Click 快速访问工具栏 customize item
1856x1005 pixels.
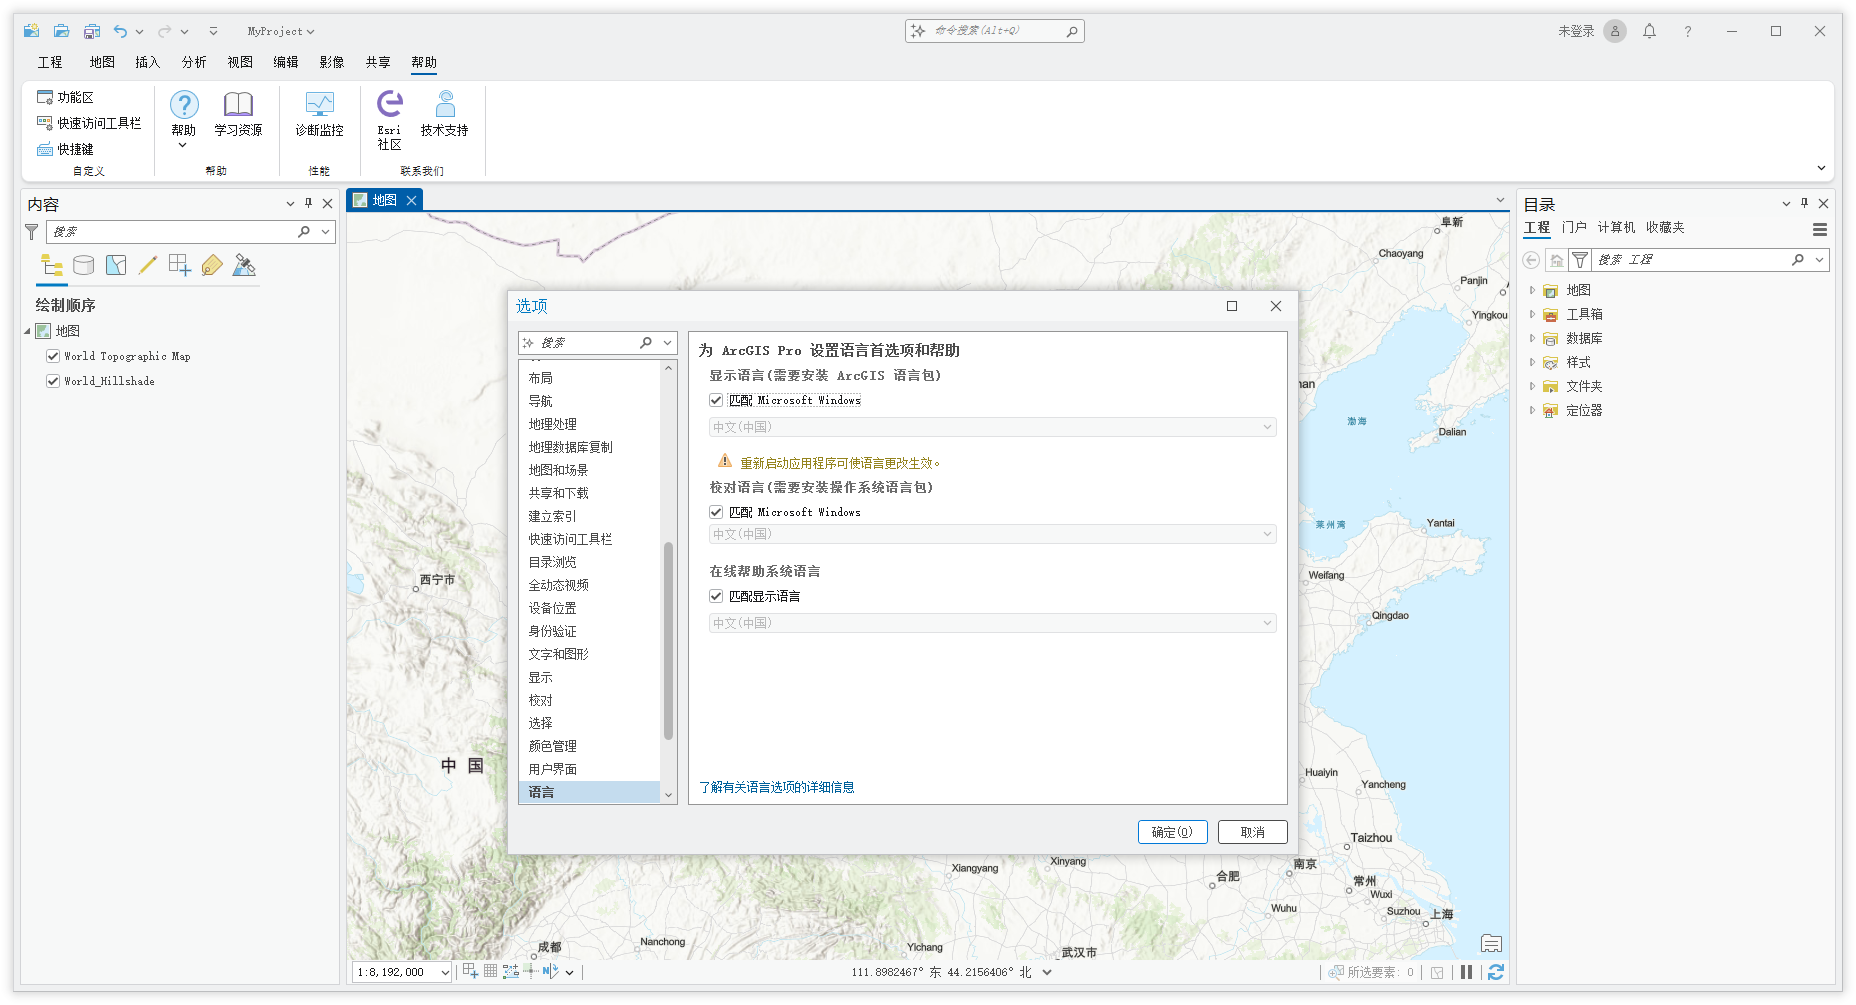(89, 123)
